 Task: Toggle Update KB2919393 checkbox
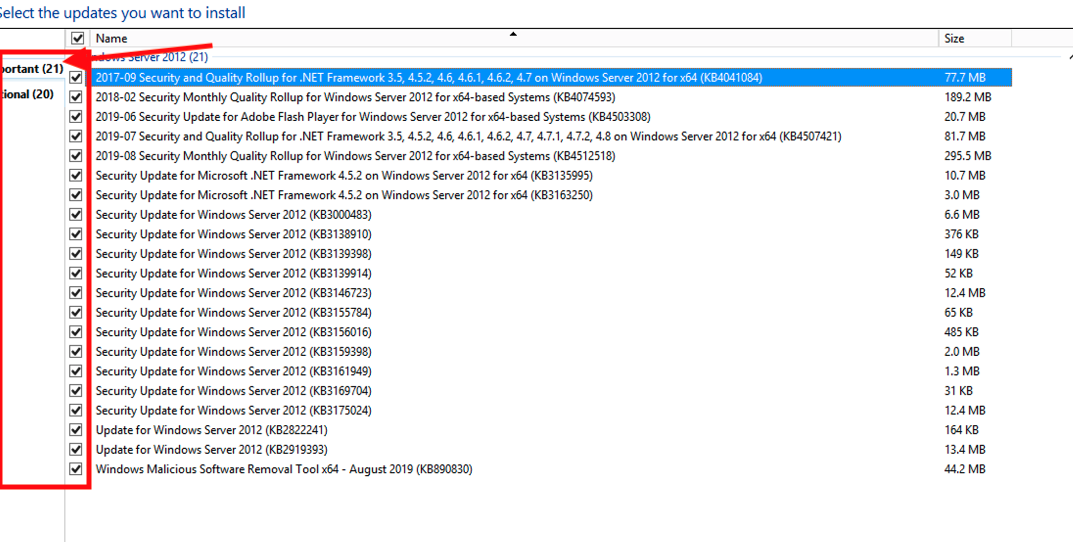(76, 450)
